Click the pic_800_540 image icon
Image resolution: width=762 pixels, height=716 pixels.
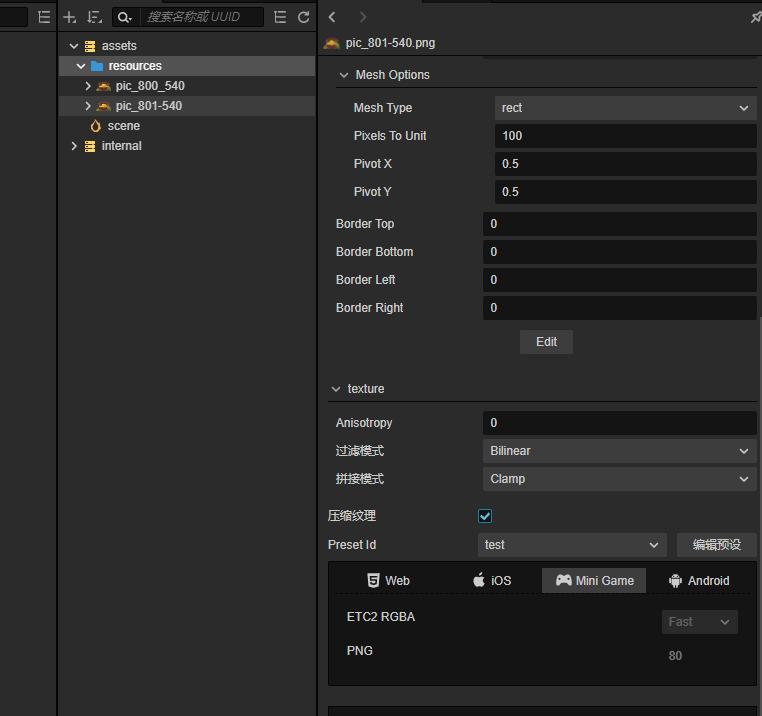[x=104, y=87]
